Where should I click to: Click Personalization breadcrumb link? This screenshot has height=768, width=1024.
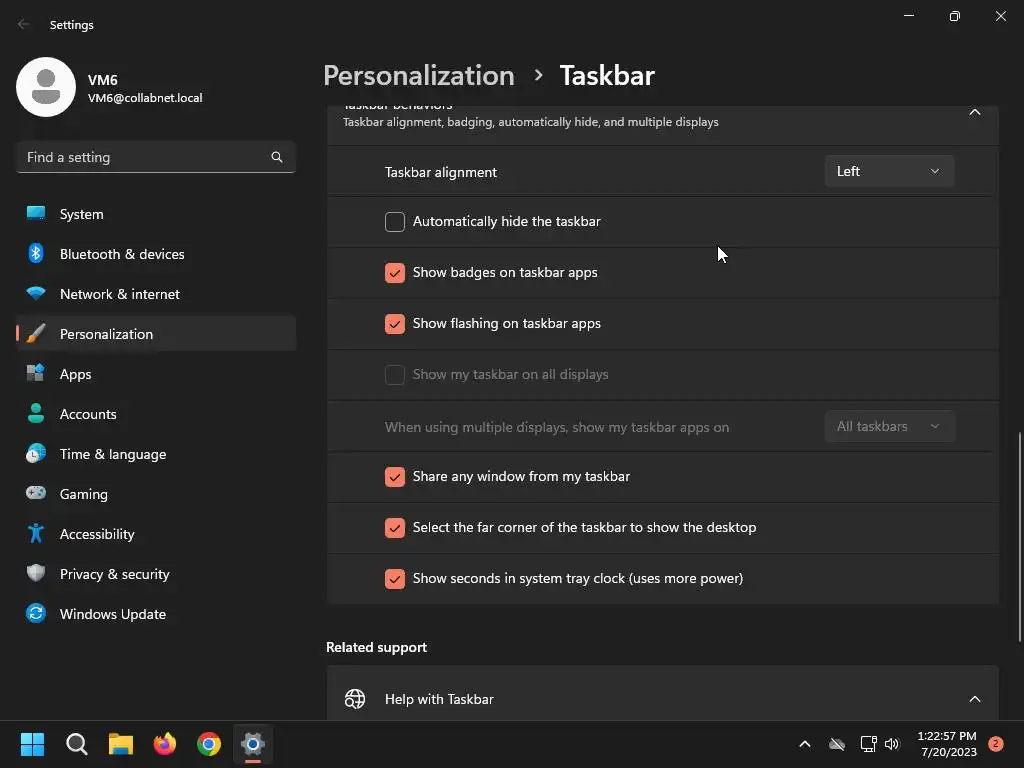click(x=419, y=76)
